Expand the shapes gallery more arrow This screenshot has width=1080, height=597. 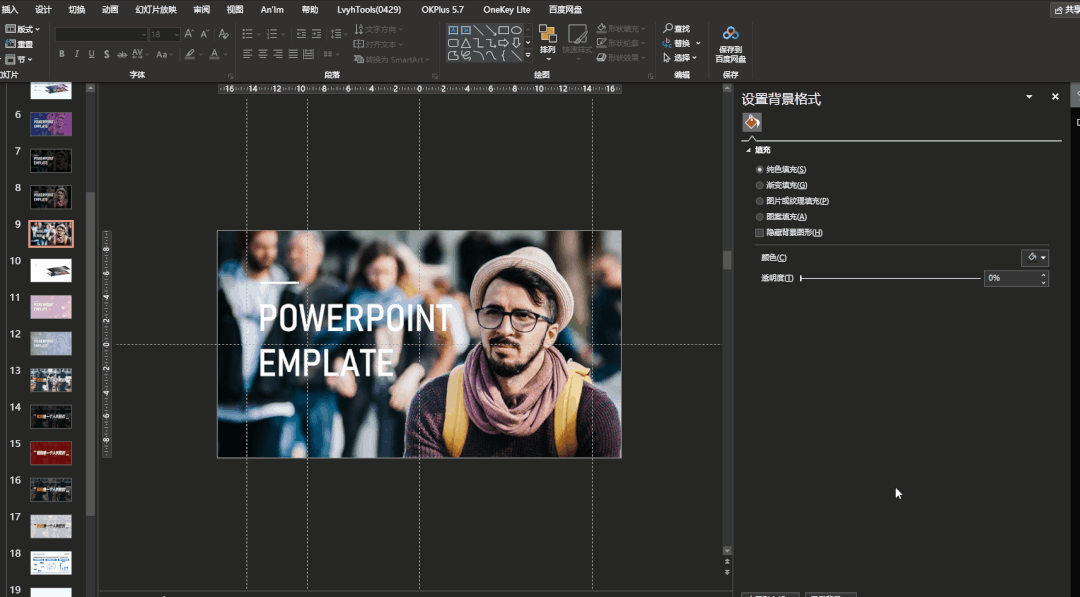coord(528,55)
